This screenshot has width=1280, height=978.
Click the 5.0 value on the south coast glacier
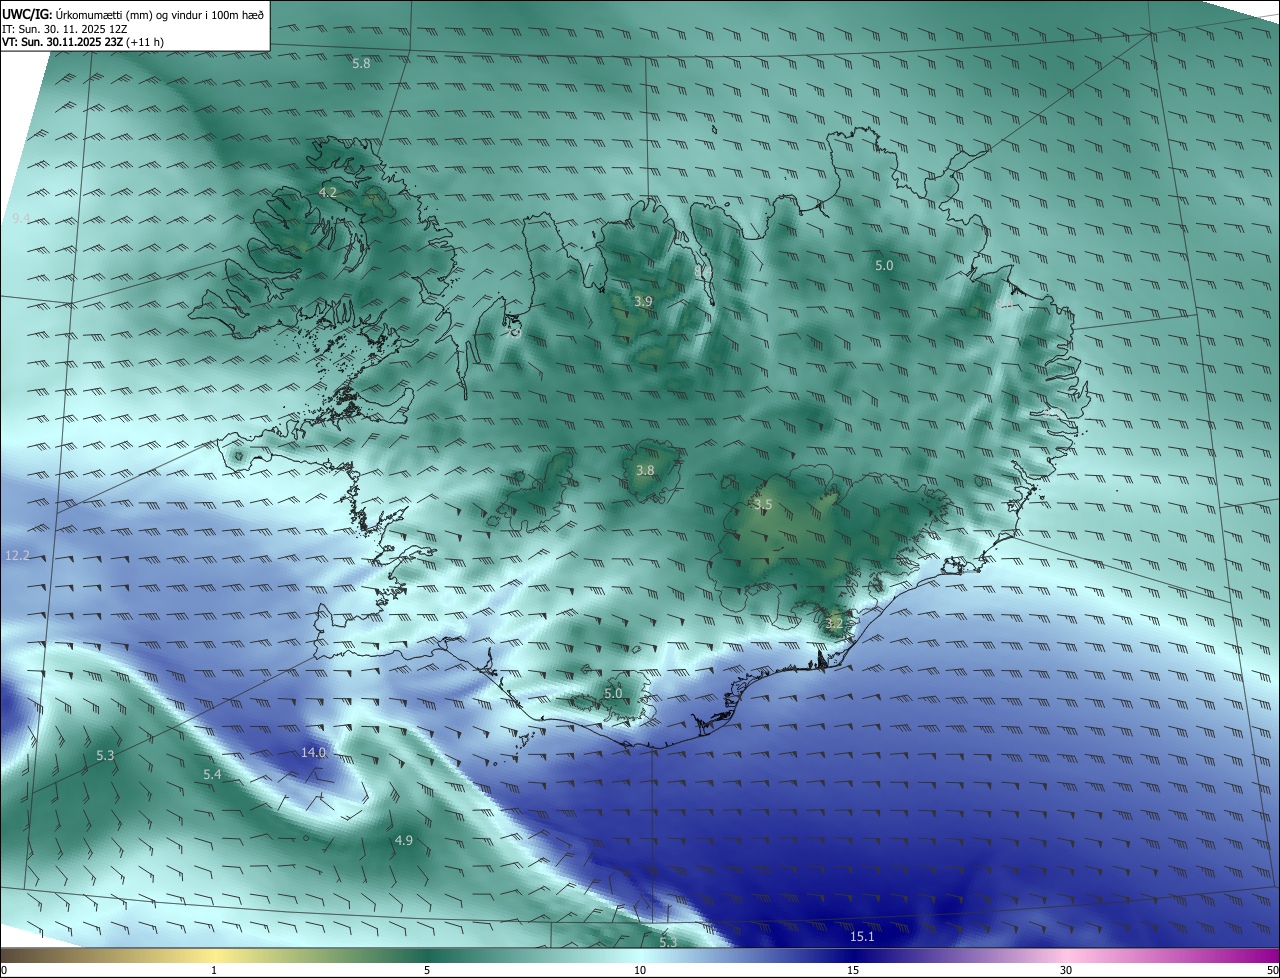(x=613, y=693)
